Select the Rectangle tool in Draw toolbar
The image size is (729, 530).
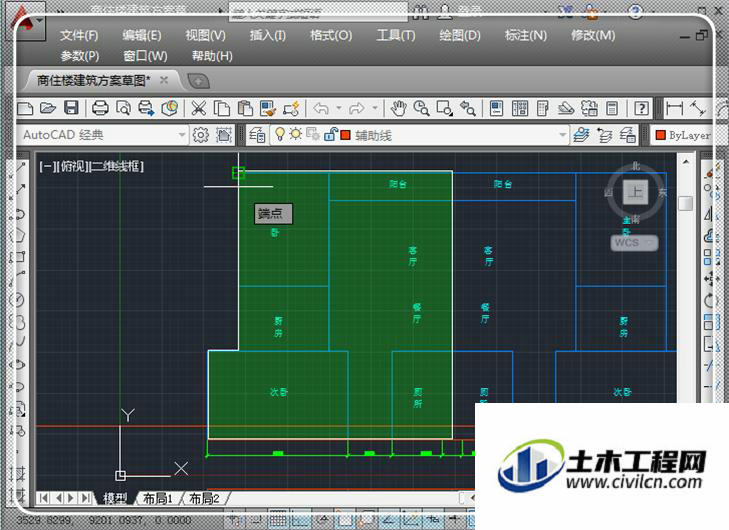click(18, 257)
